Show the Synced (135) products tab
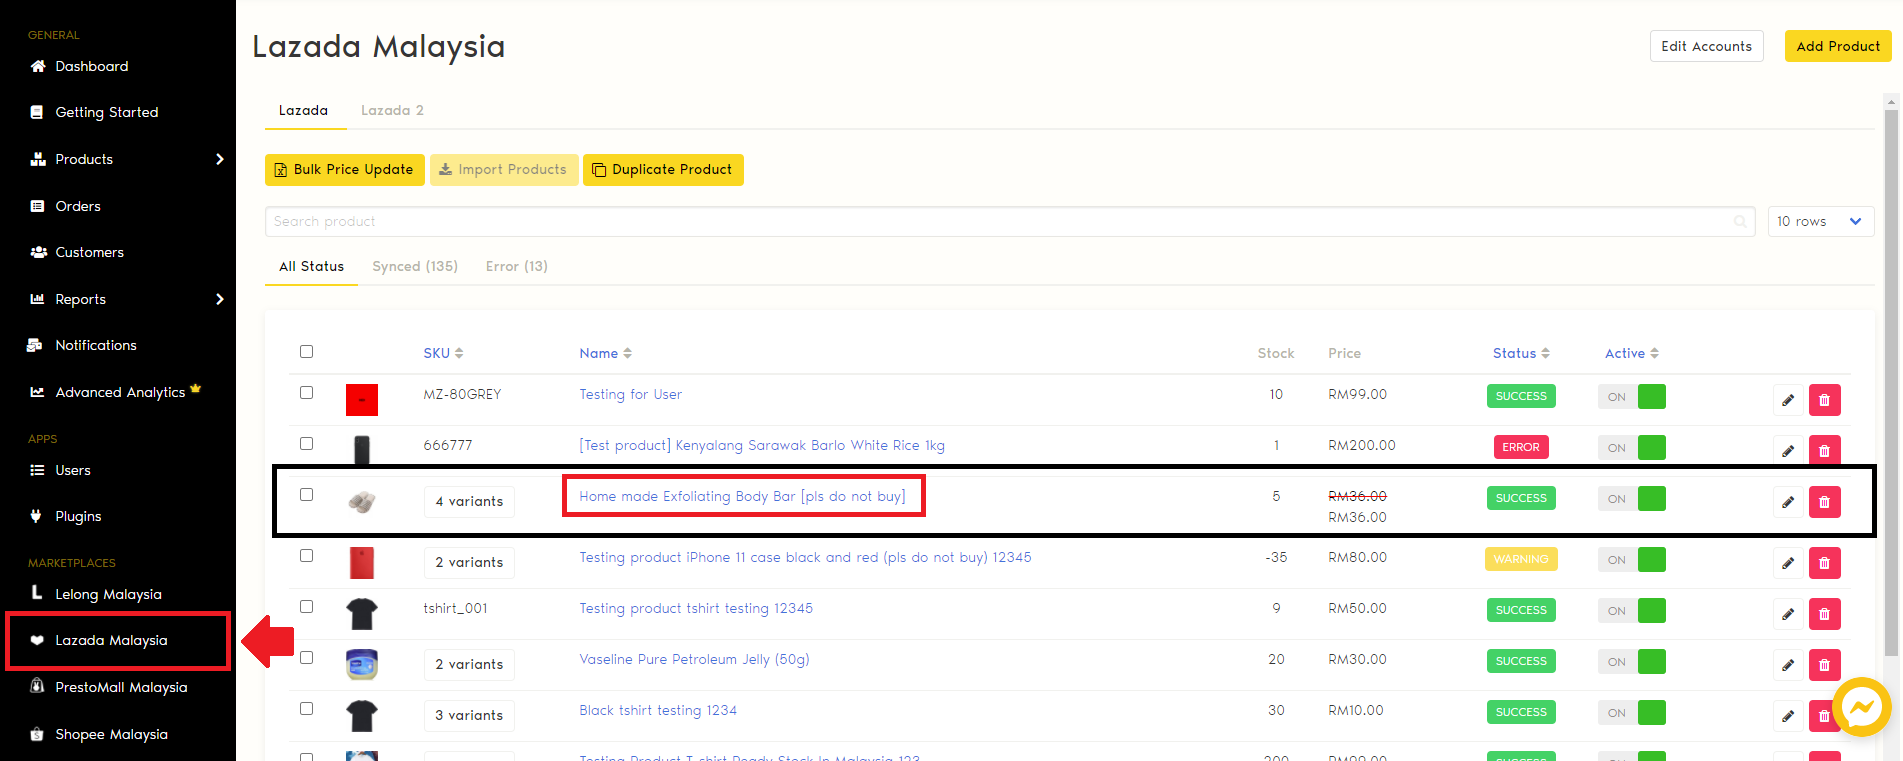Screen dimensions: 1903x761 click(415, 266)
